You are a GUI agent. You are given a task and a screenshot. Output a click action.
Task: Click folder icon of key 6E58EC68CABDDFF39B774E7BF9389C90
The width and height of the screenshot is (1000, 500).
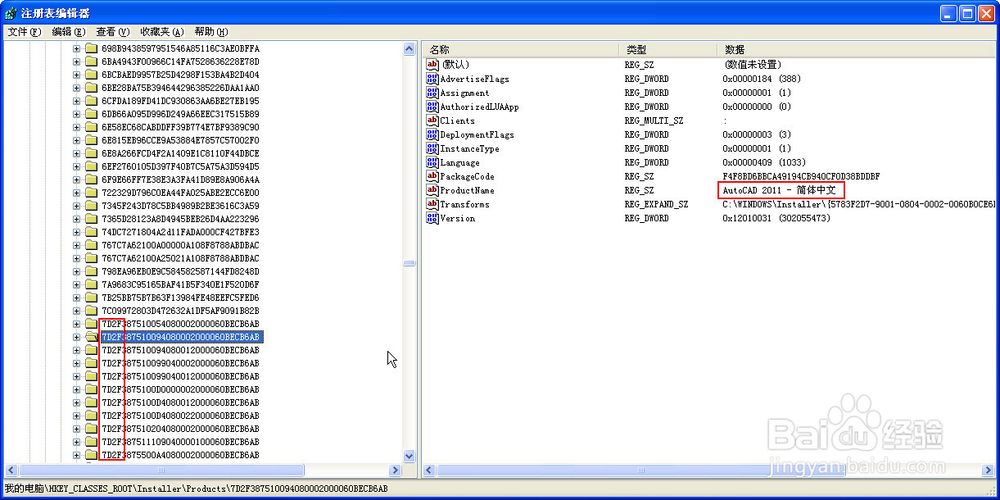91,127
